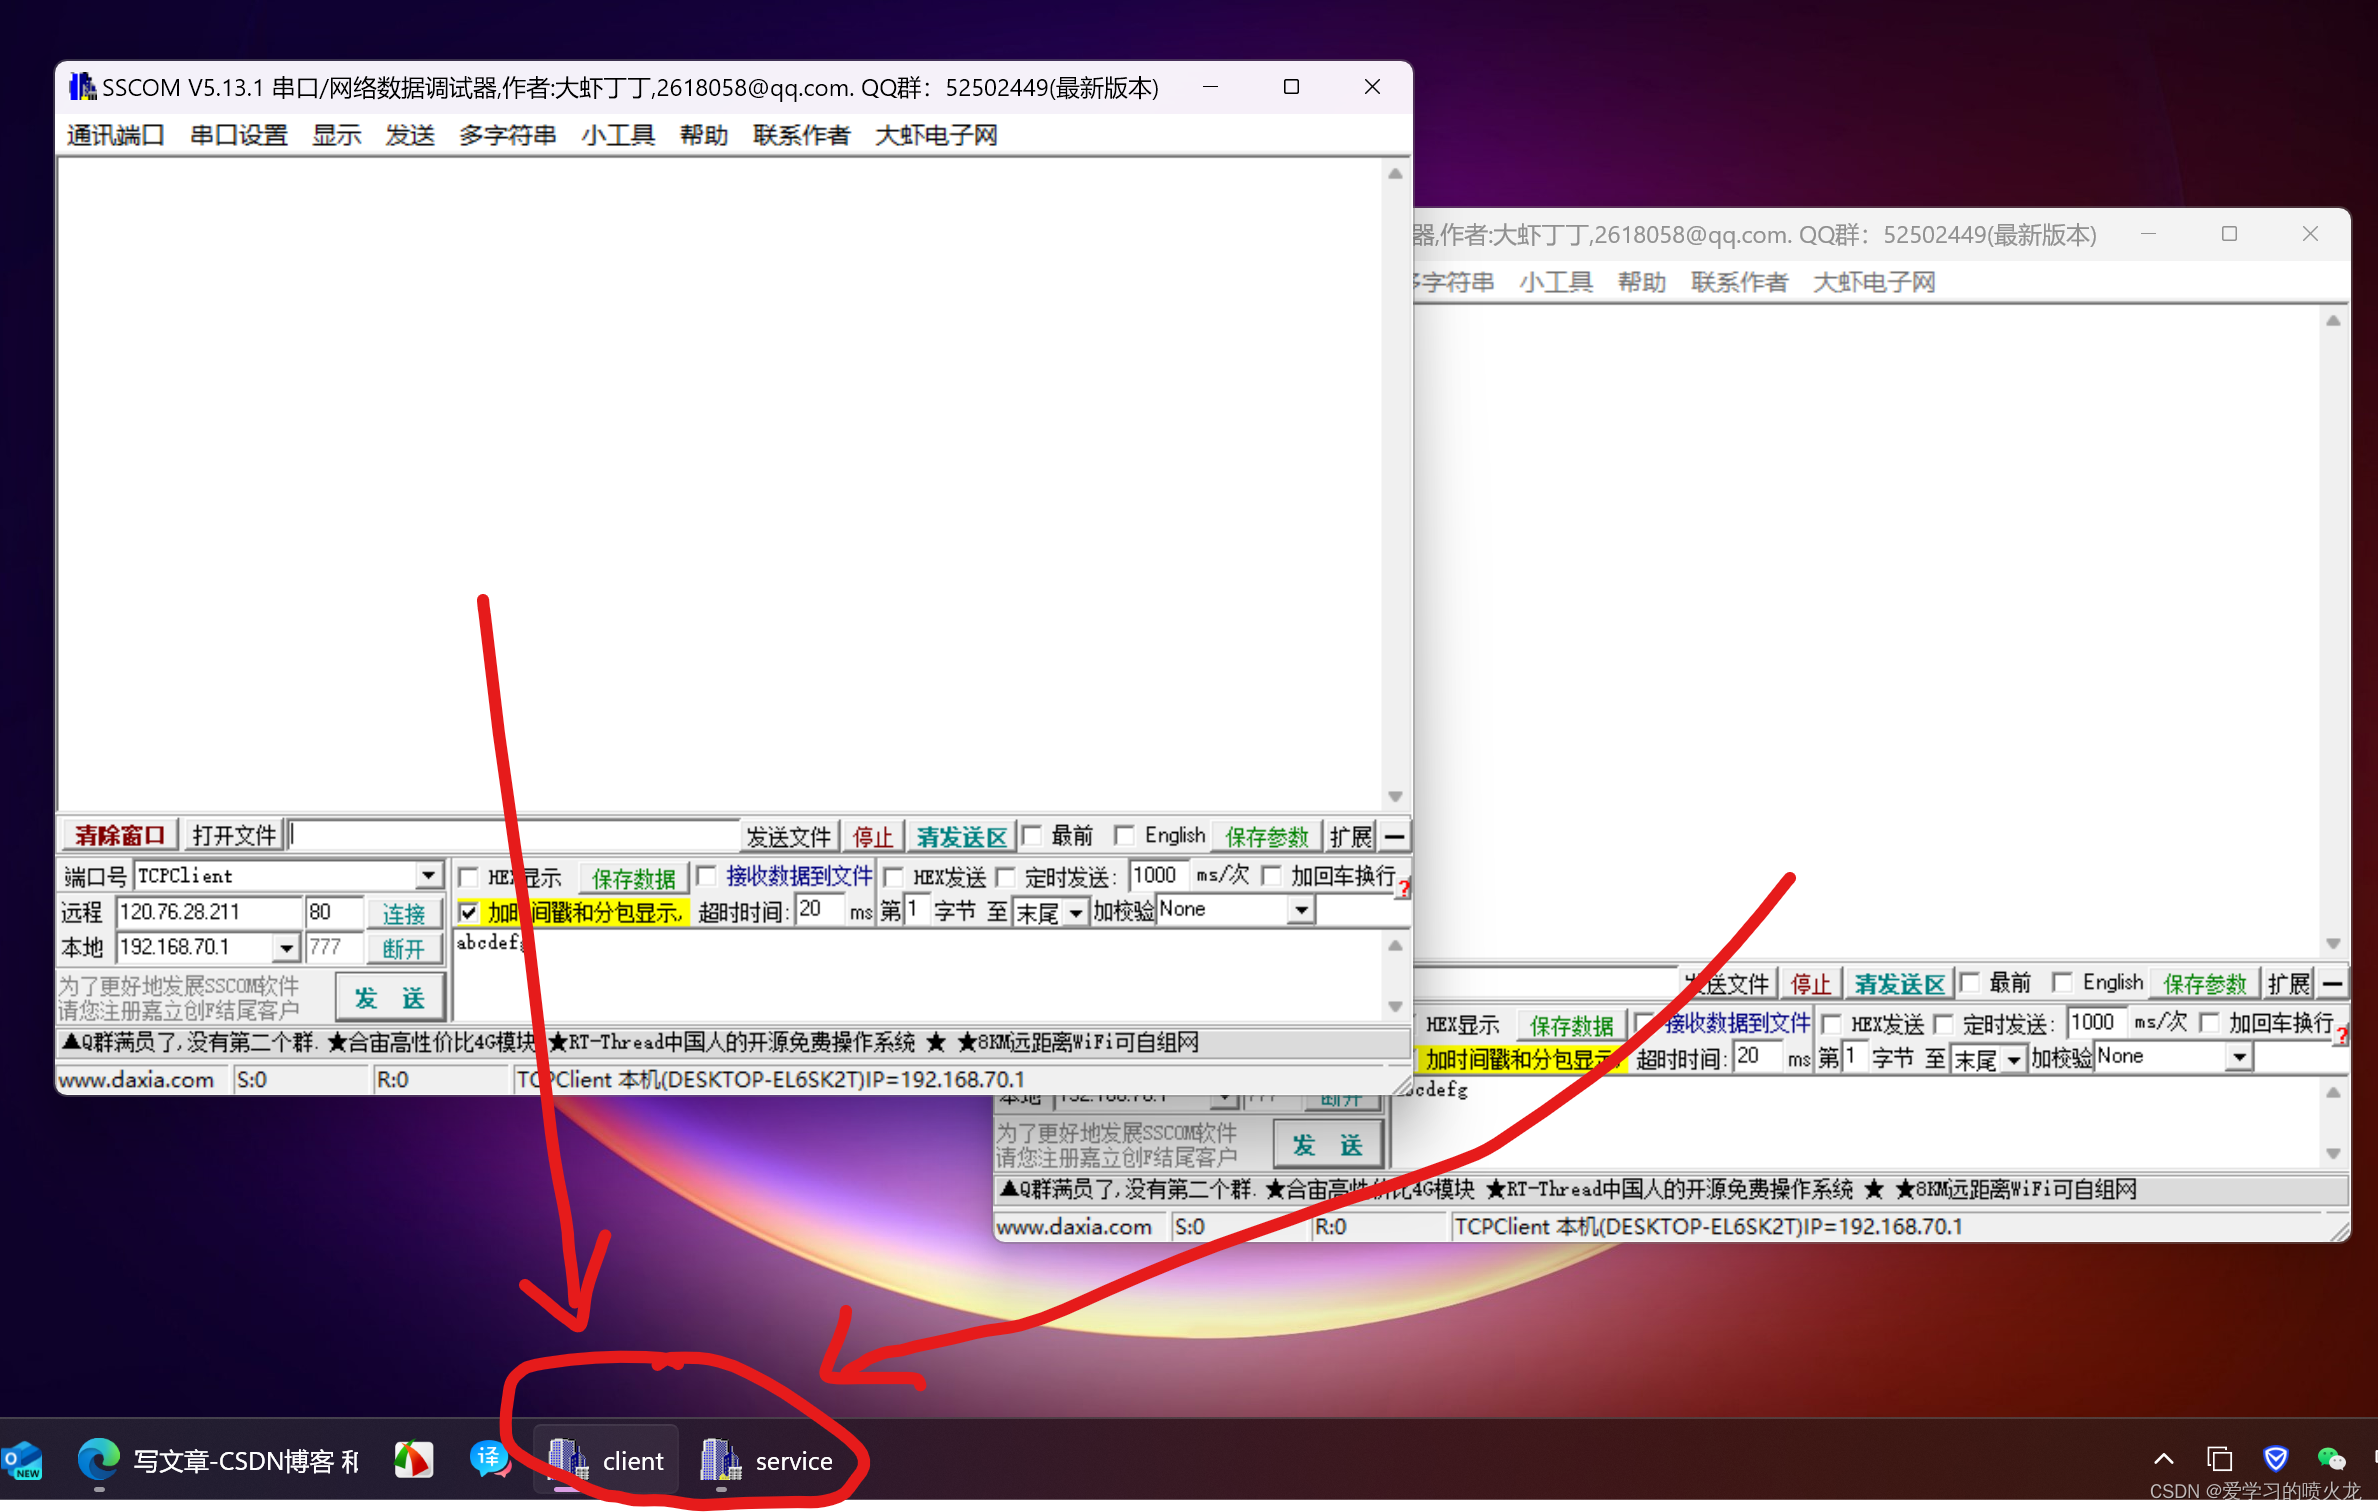Open the 末尾 position dropdown
Viewport: 2378px width, 1512px height.
[x=1075, y=912]
